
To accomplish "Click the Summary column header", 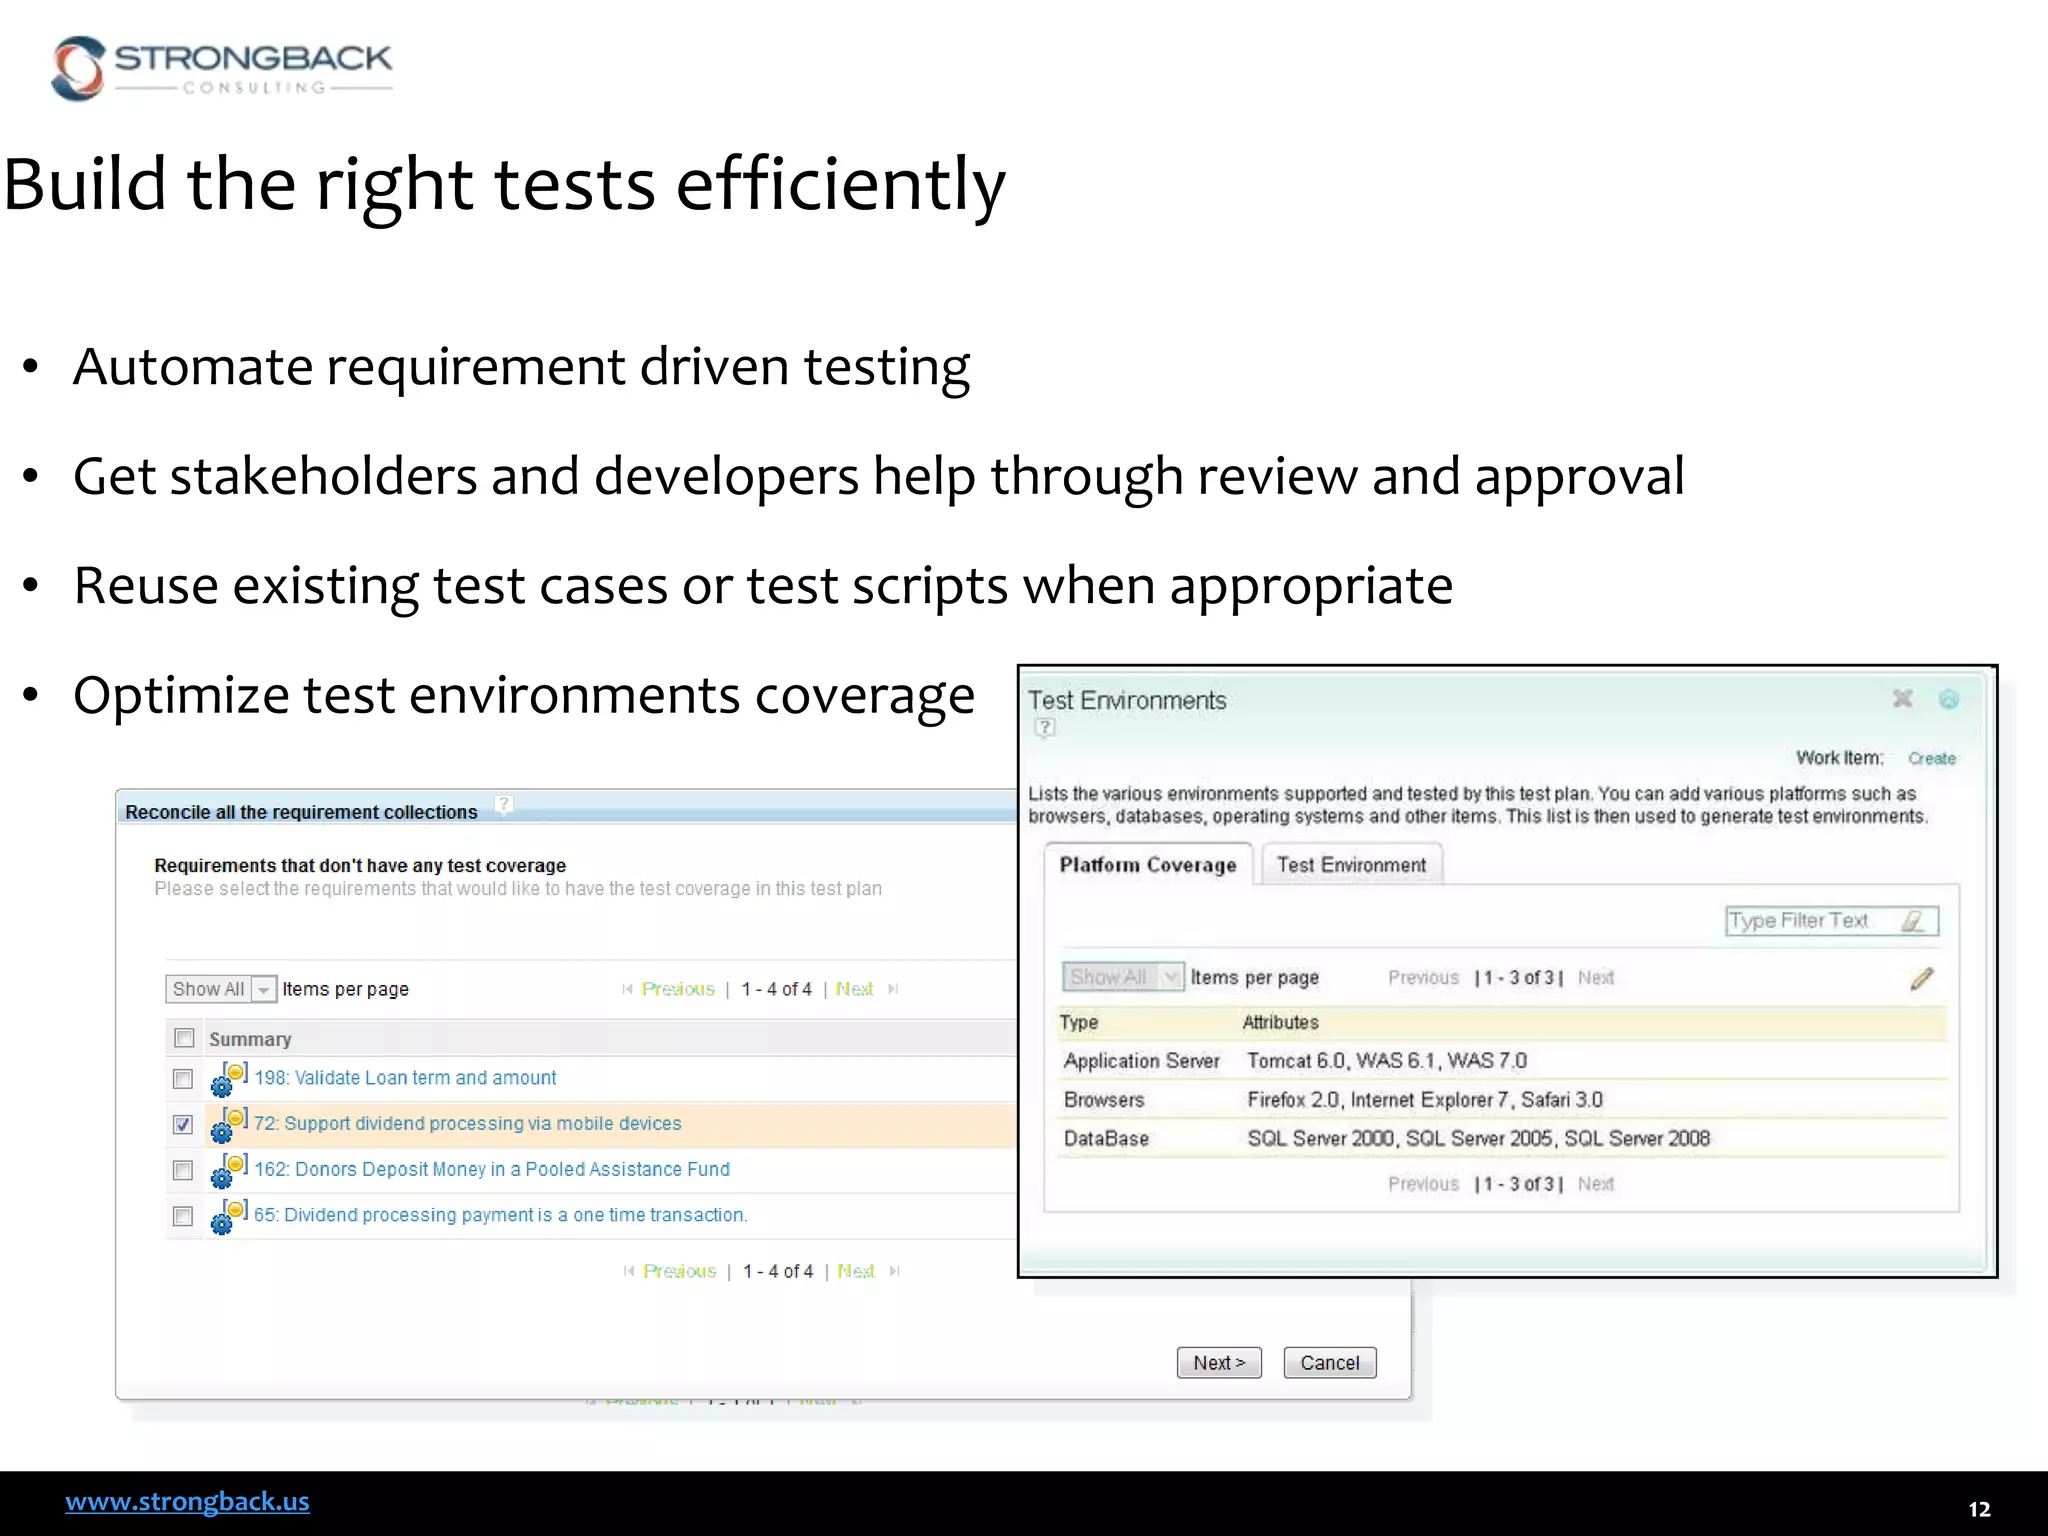I will coord(250,1039).
